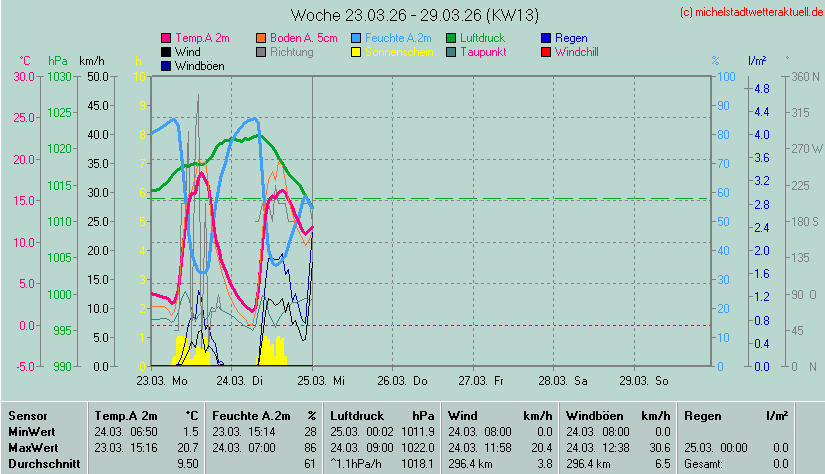Click the gray Richtung legend swatch
The width and height of the screenshot is (825, 474).
(262, 51)
